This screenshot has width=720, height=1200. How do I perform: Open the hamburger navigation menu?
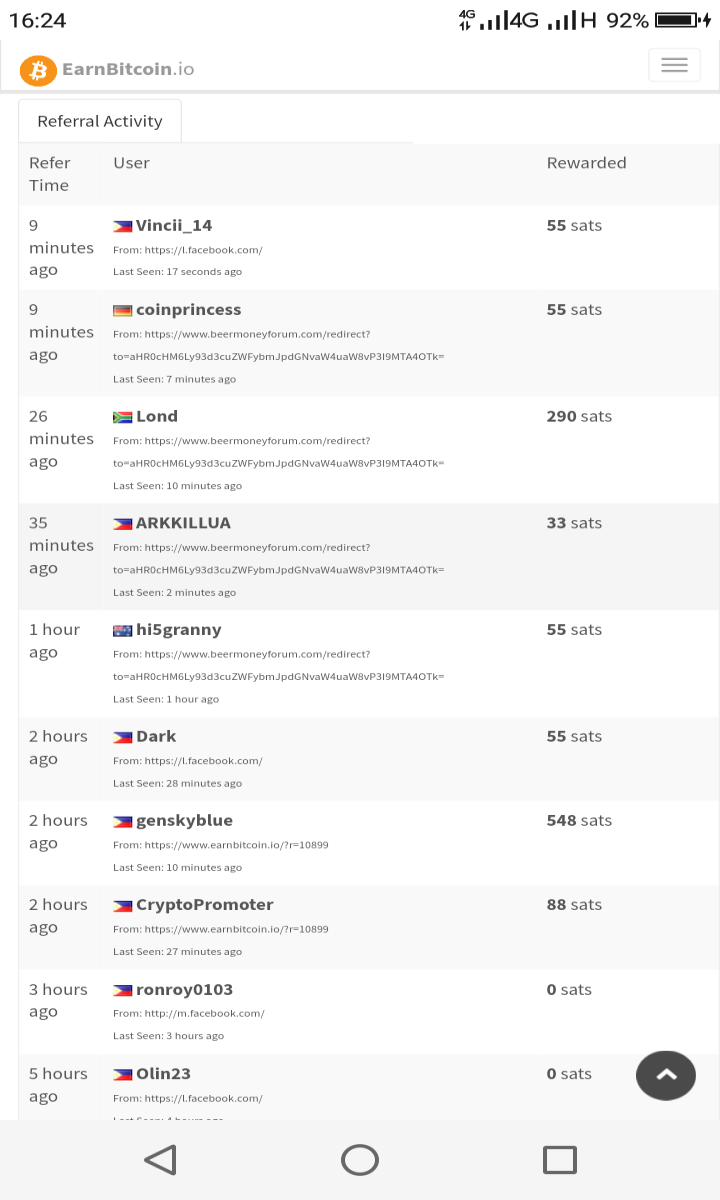pyautogui.click(x=674, y=65)
